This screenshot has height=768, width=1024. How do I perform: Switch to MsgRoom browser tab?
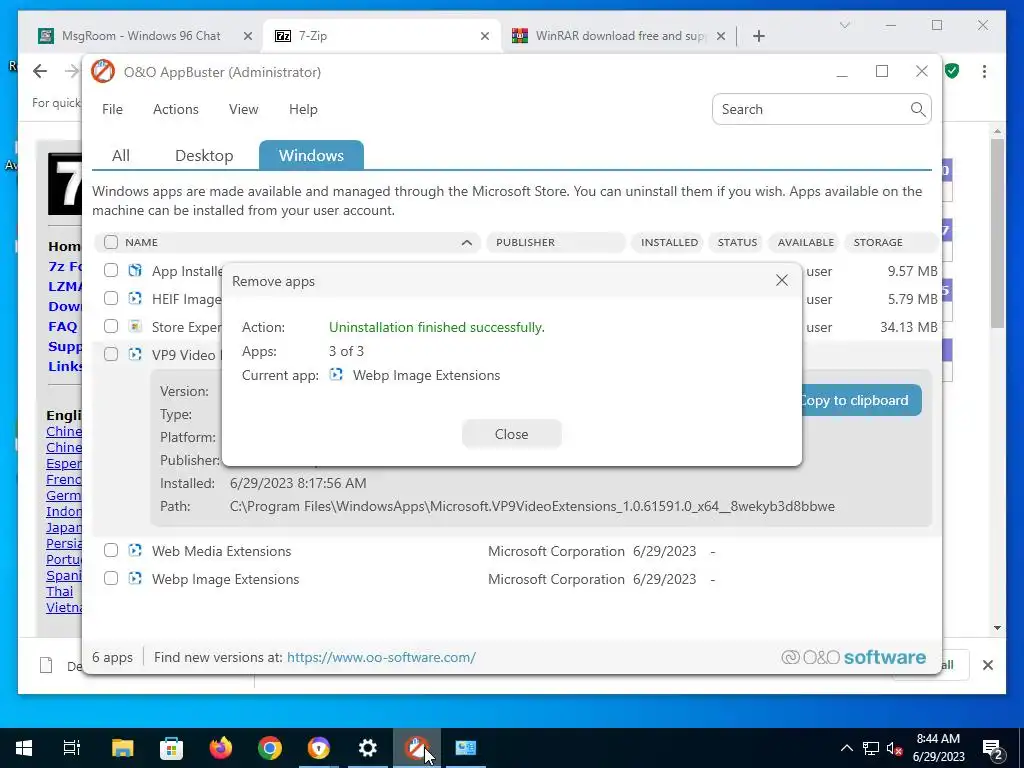(140, 36)
